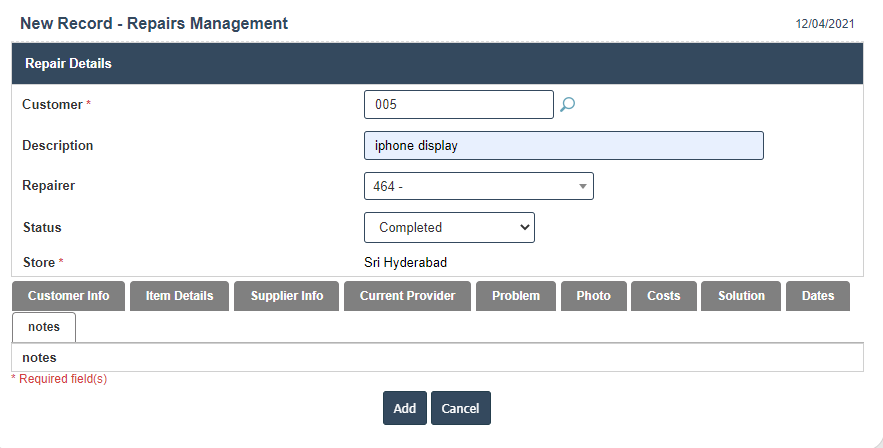The height and width of the screenshot is (448, 883).
Task: Select the Solution tab
Action: [x=741, y=296]
